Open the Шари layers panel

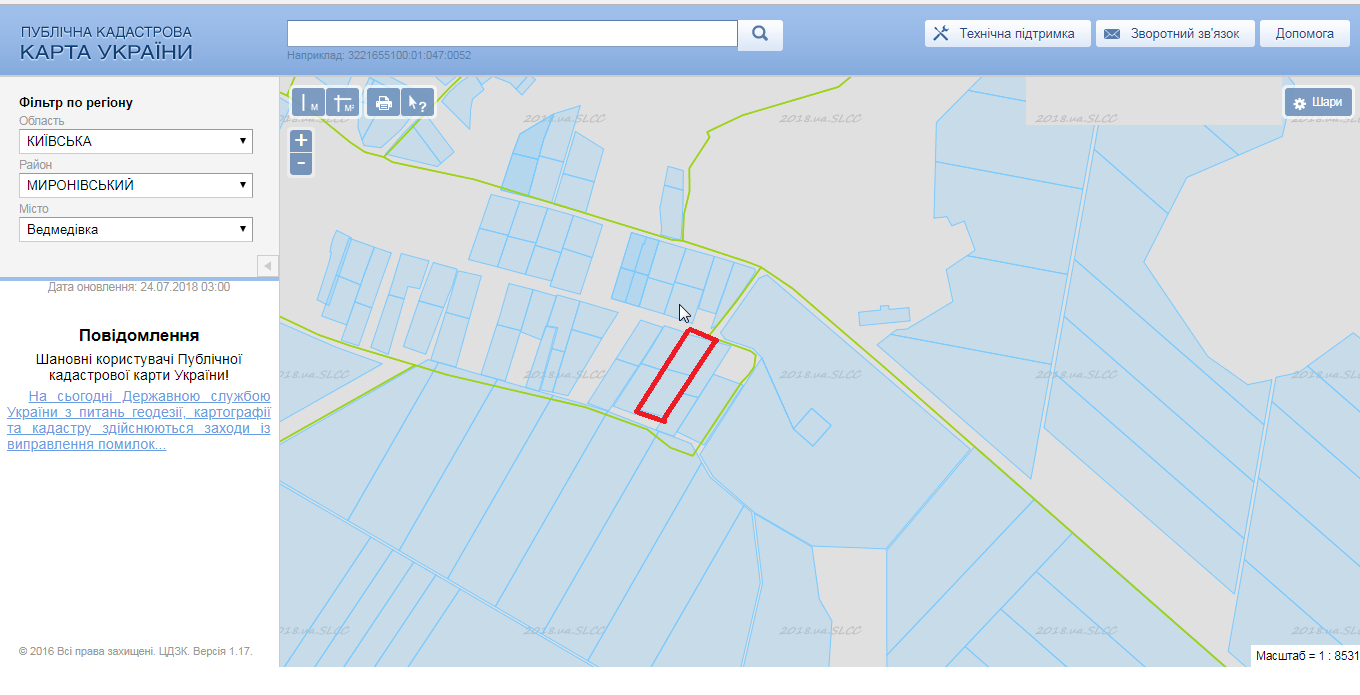click(1318, 102)
